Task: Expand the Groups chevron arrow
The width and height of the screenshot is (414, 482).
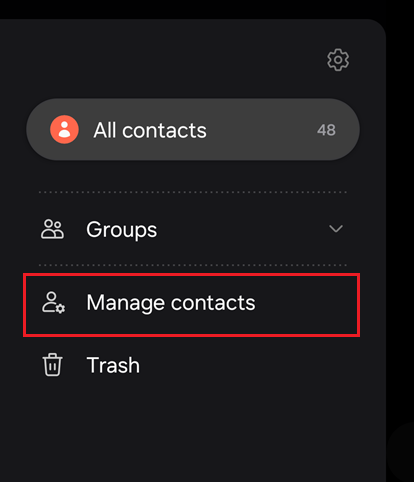Action: 336,229
